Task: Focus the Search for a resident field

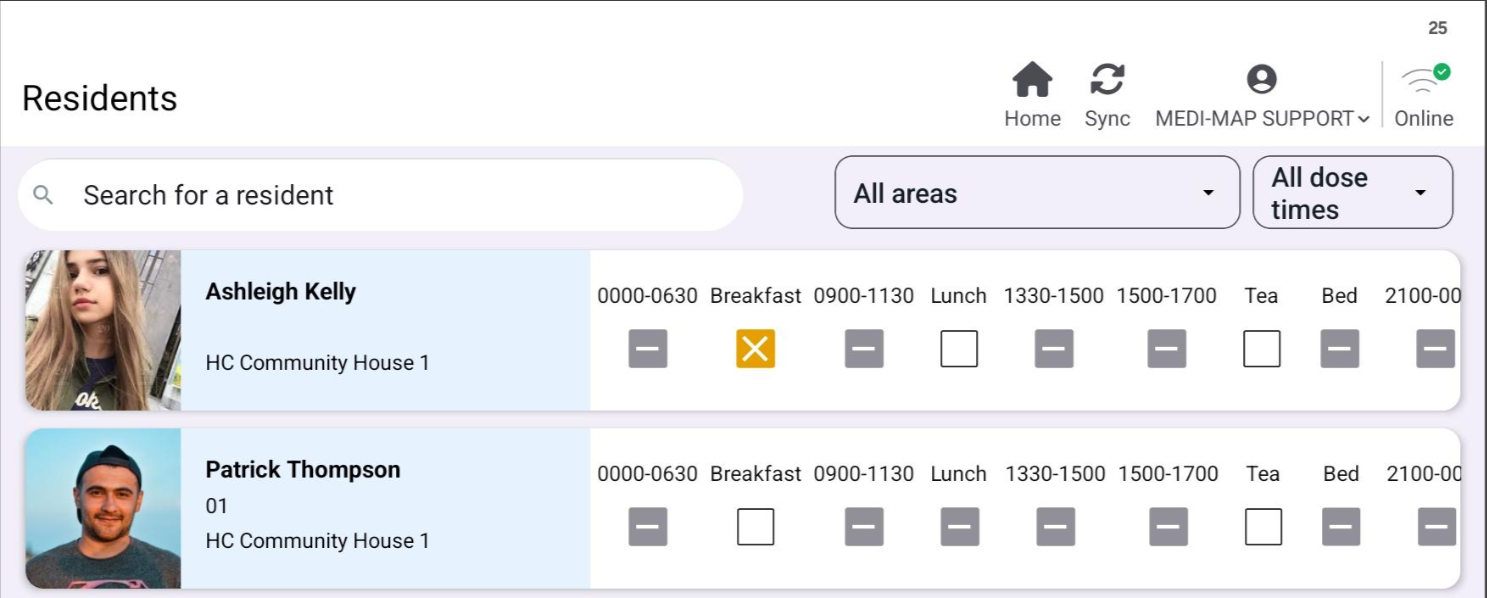Action: click(380, 195)
